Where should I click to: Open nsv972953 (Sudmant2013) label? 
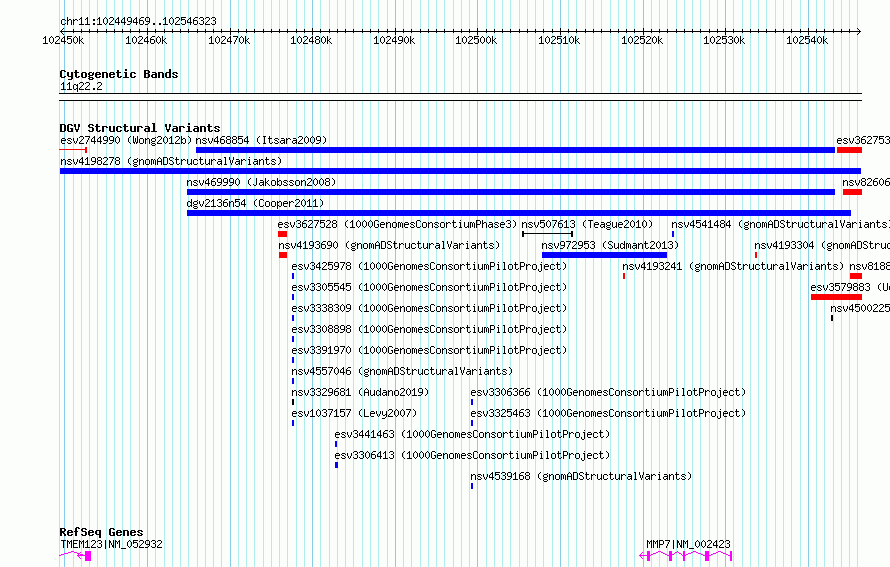tap(610, 245)
